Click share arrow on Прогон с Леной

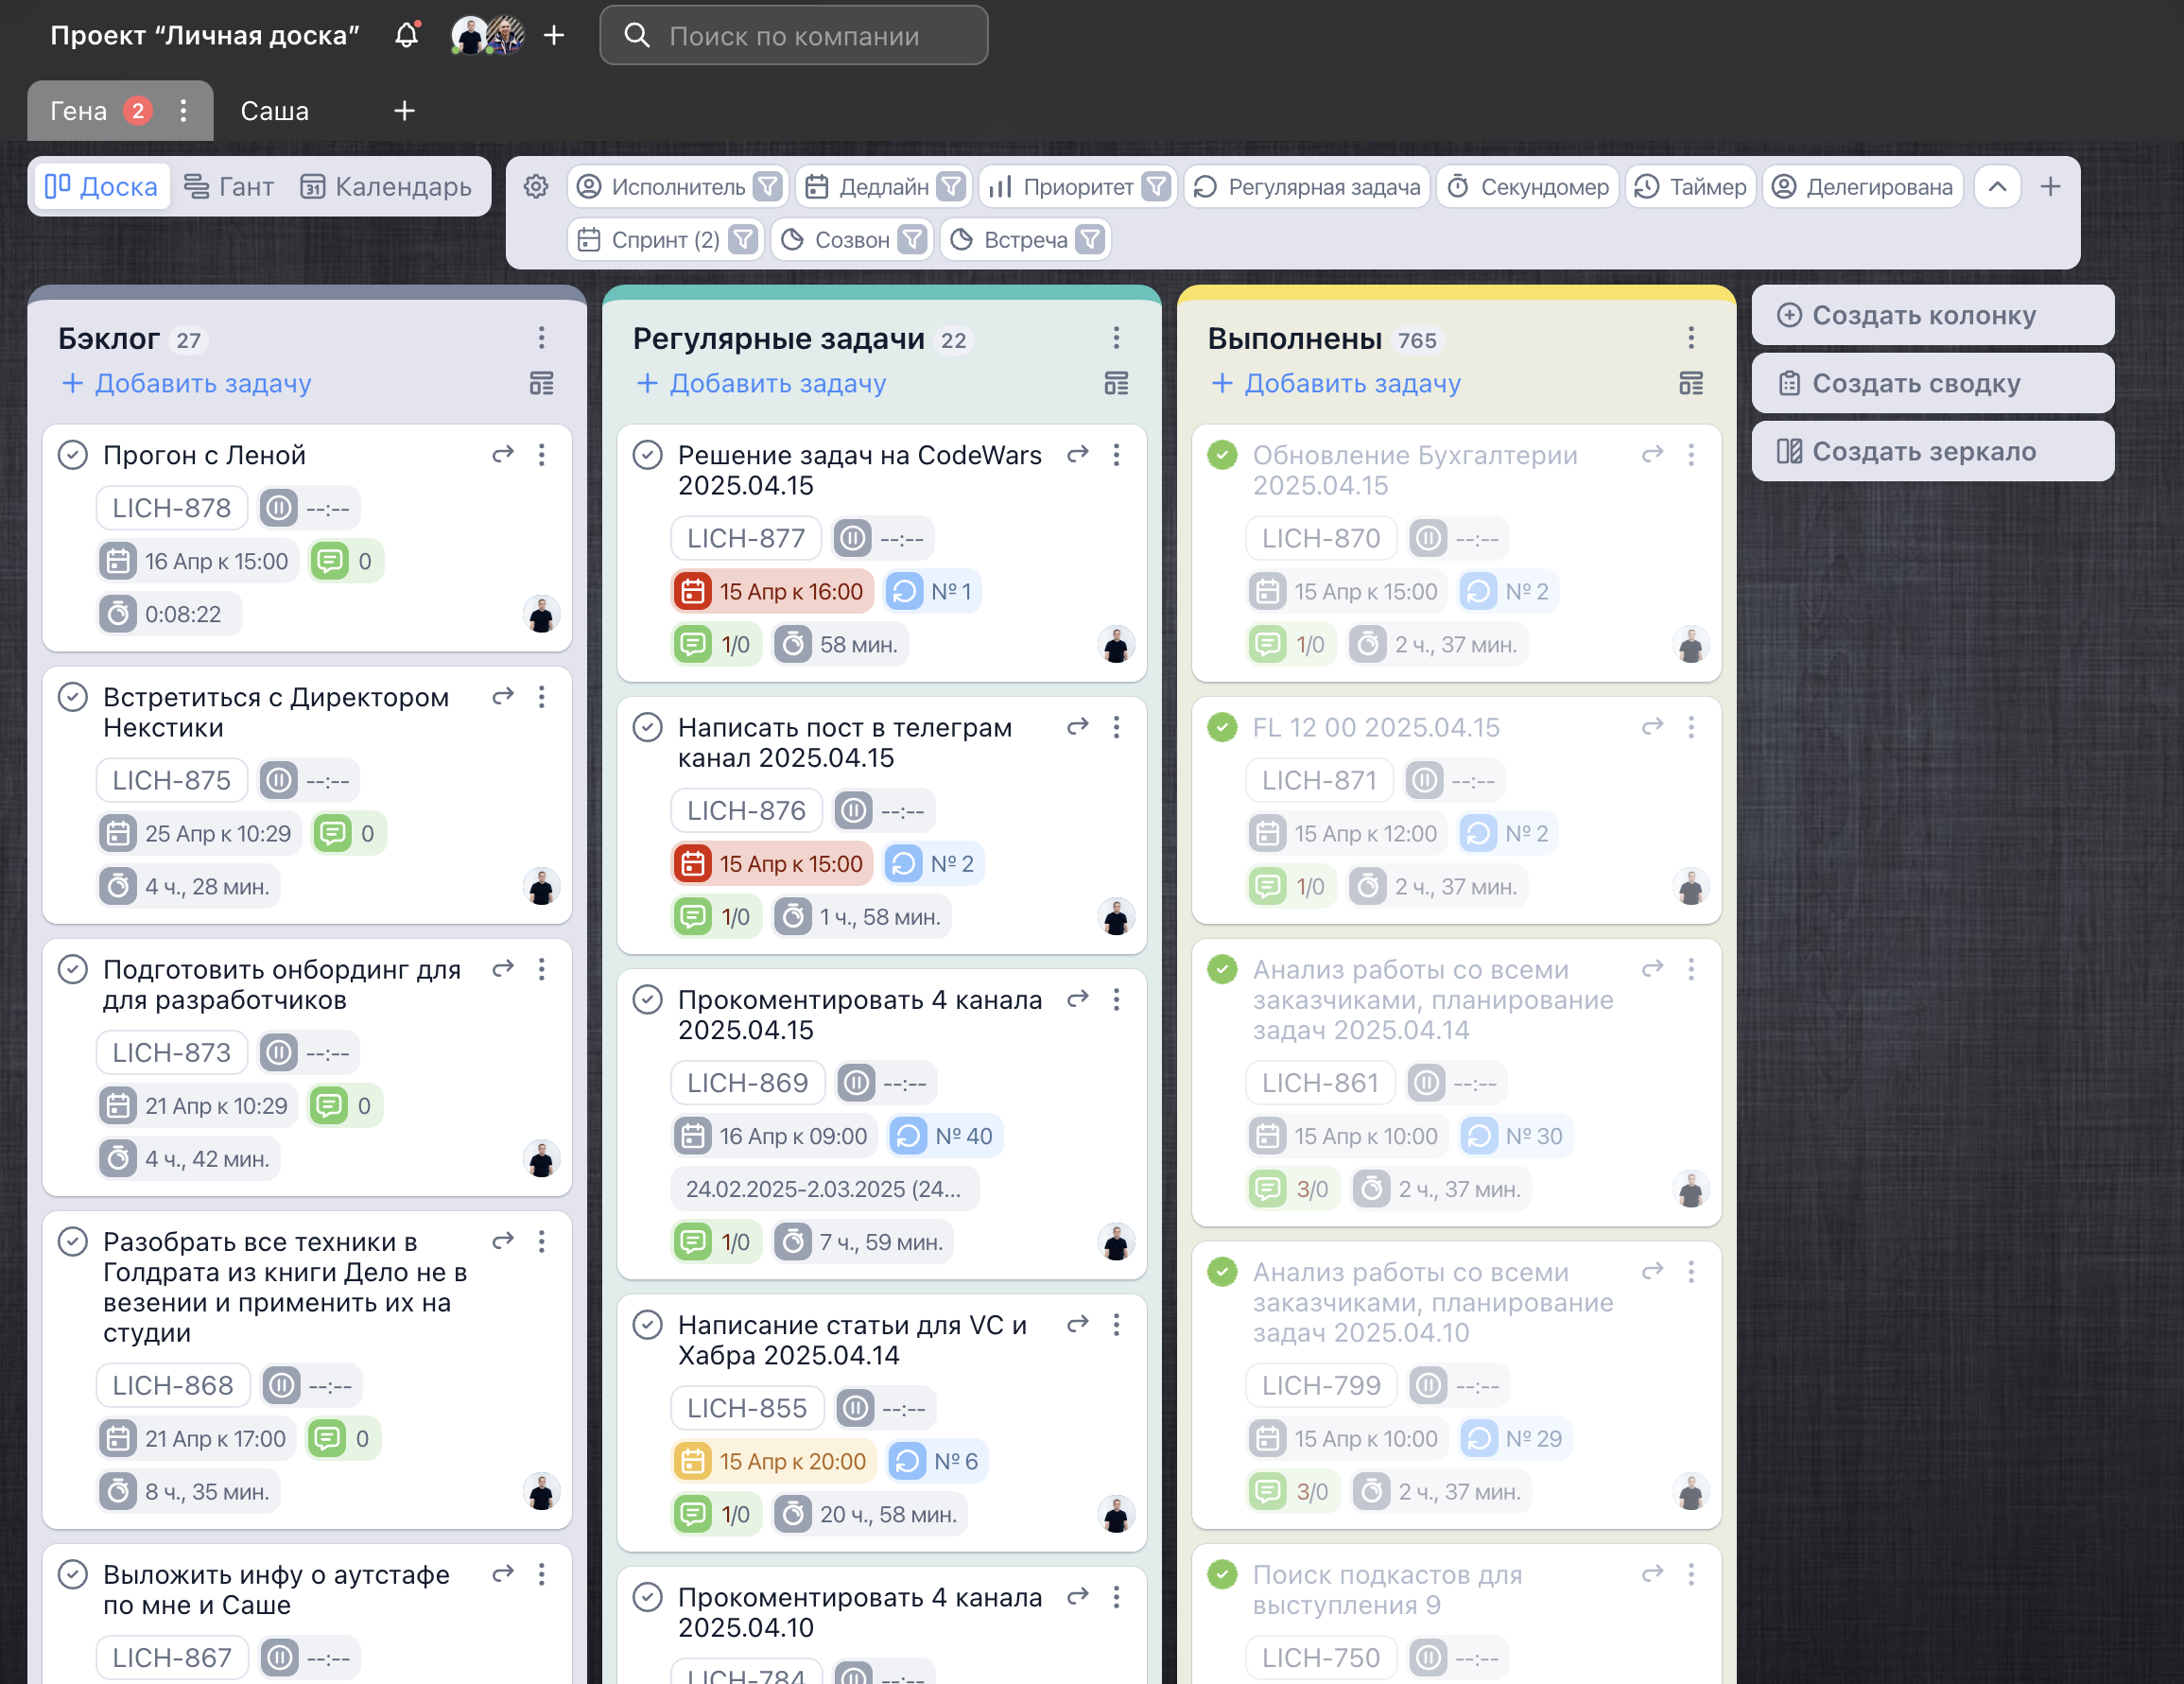click(503, 454)
